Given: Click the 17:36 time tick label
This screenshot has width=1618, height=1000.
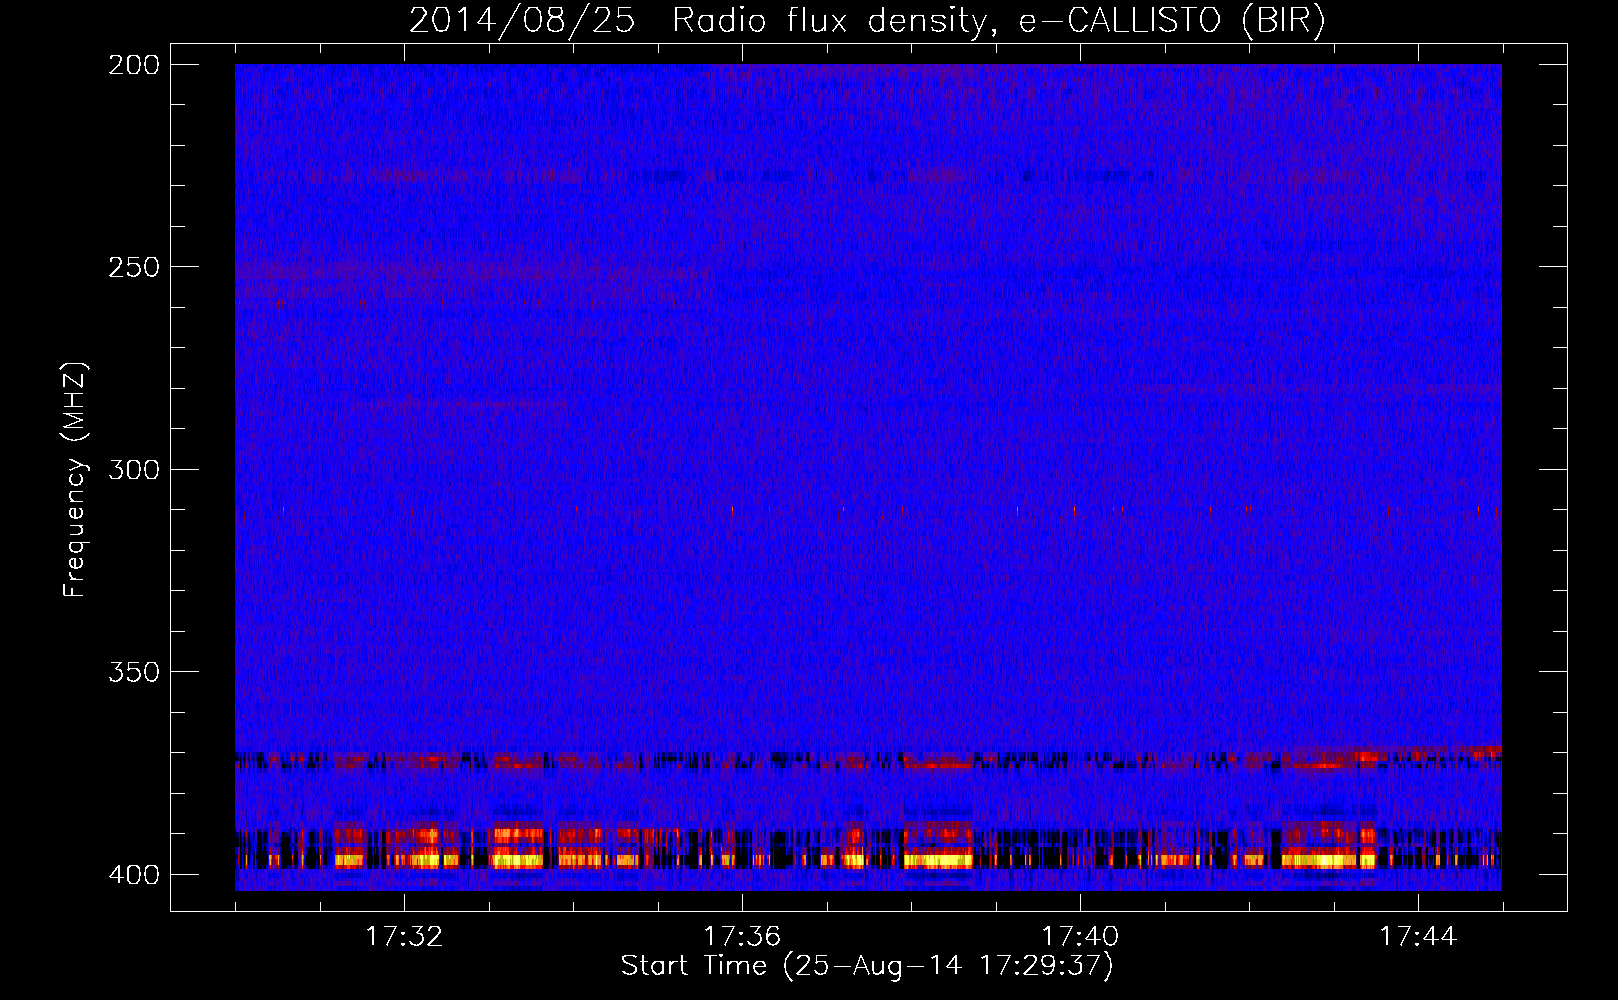Looking at the screenshot, I should (x=742, y=937).
